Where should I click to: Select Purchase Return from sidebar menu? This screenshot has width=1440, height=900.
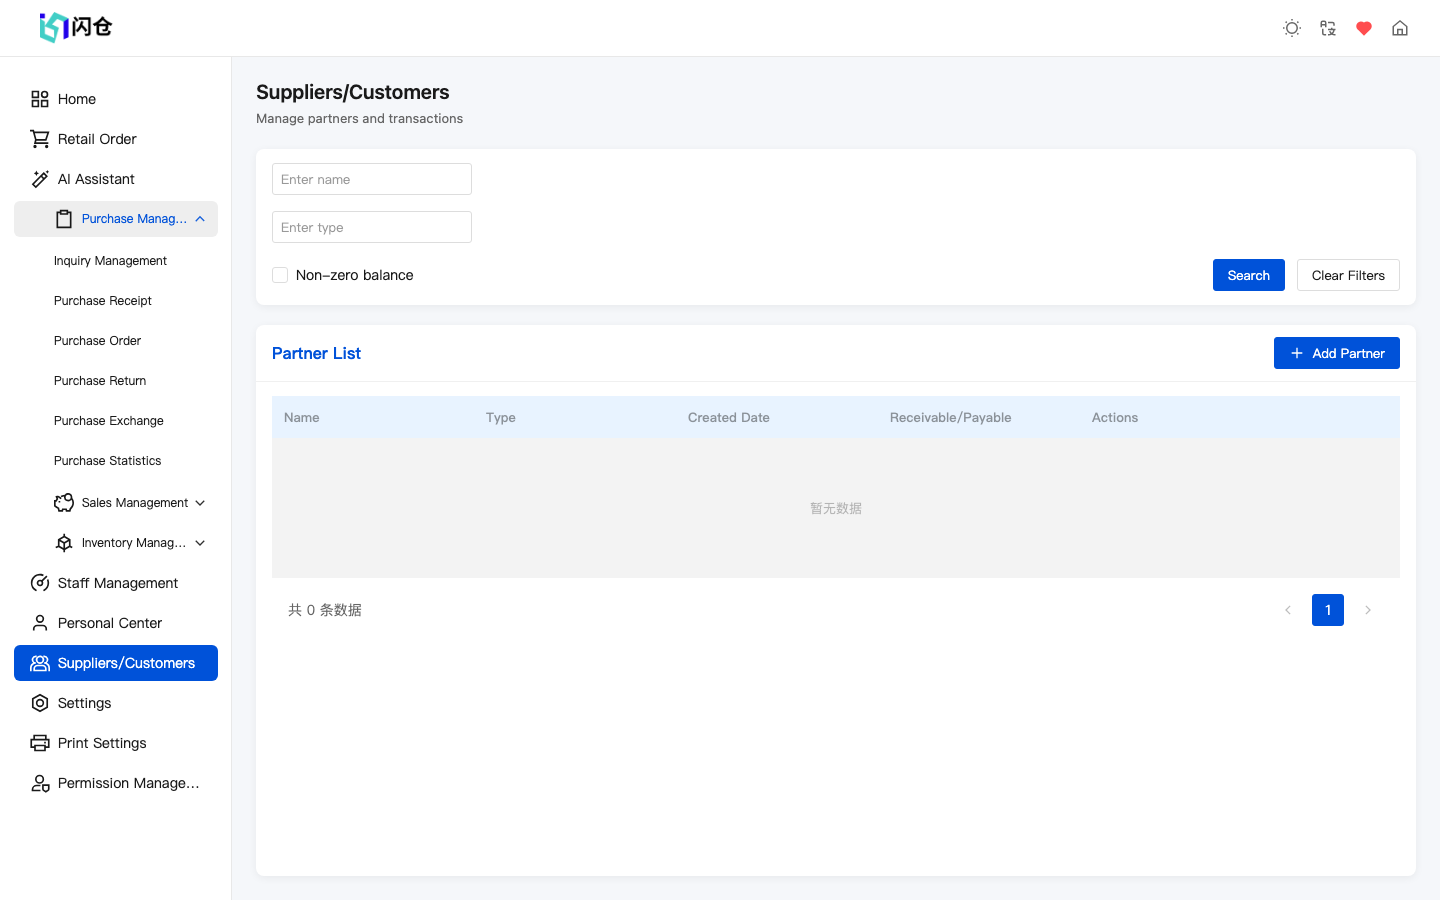[x=100, y=380]
